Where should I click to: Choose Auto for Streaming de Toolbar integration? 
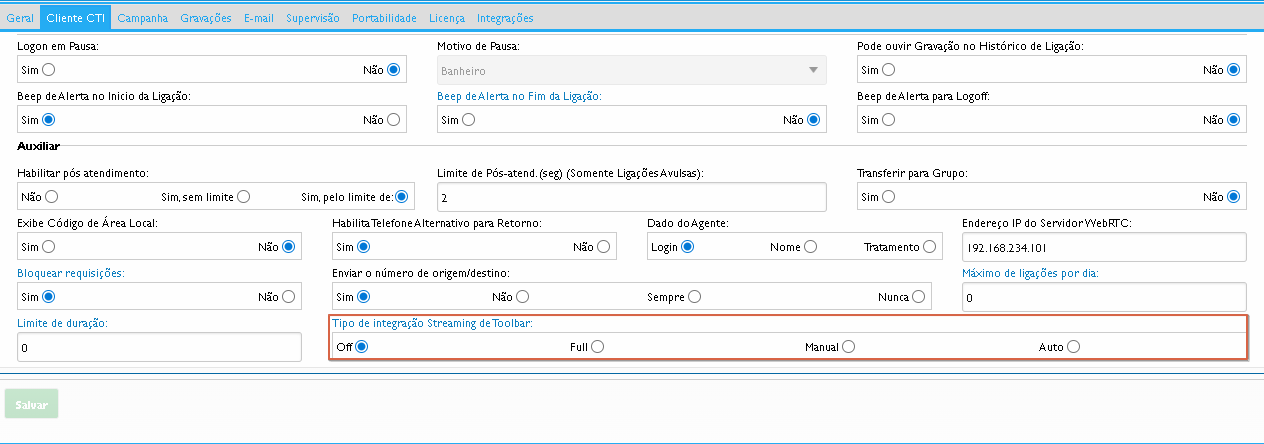click(x=1073, y=347)
